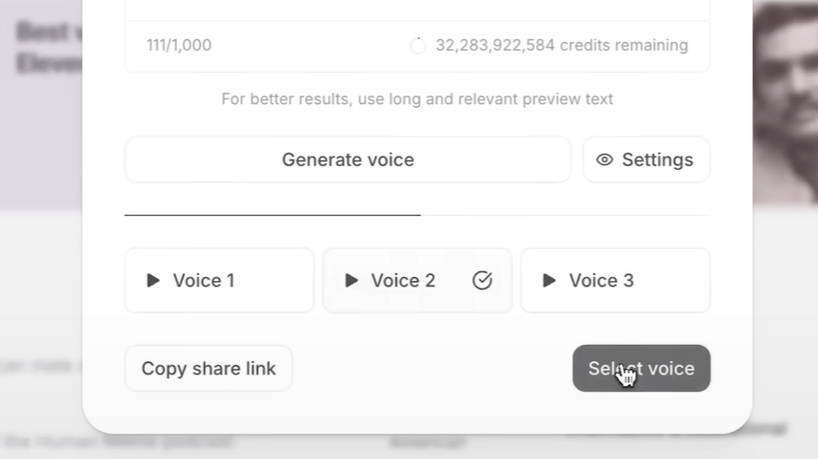The image size is (818, 459).
Task: Click the eye icon beside Settings
Action: (x=604, y=160)
